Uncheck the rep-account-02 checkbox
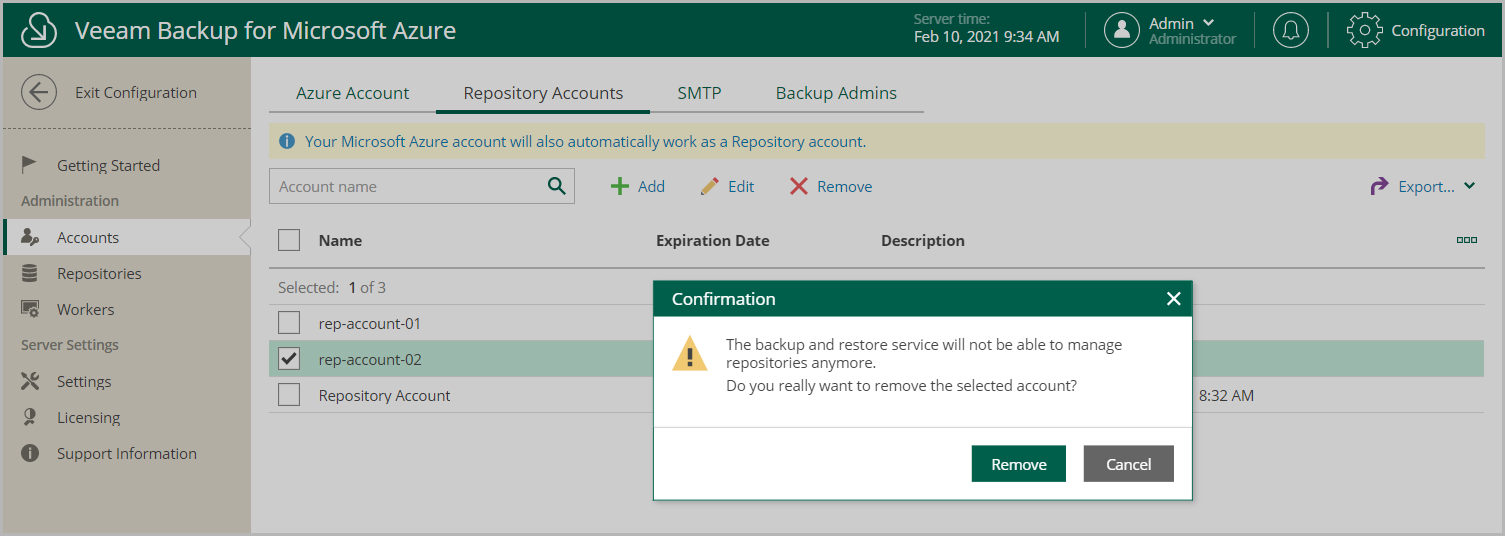 (289, 359)
